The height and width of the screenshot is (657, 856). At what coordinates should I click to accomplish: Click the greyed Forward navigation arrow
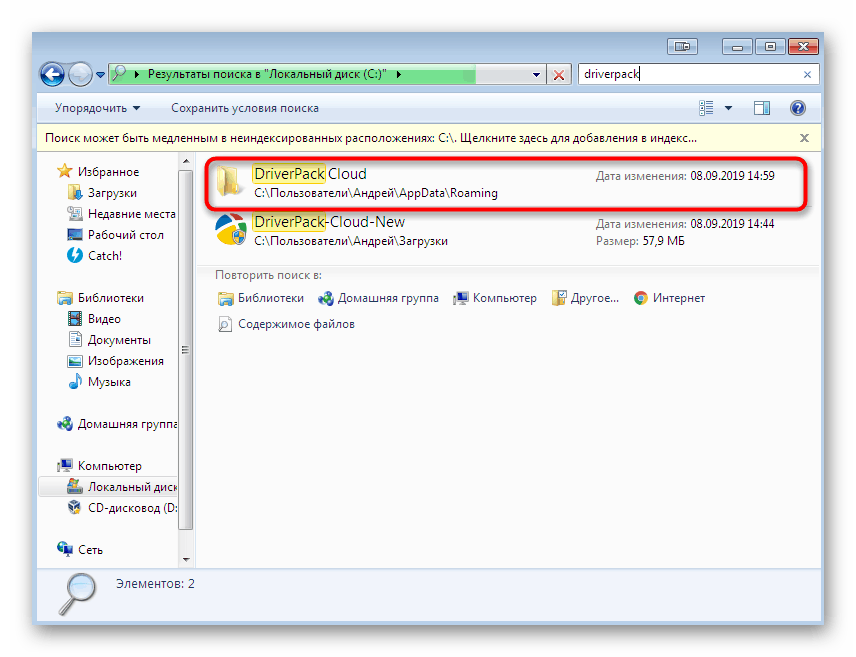[x=80, y=74]
